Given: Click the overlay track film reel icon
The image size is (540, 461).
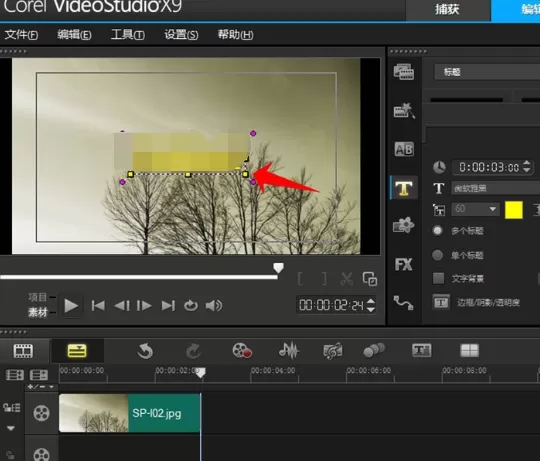Looking at the screenshot, I should coord(41,454).
